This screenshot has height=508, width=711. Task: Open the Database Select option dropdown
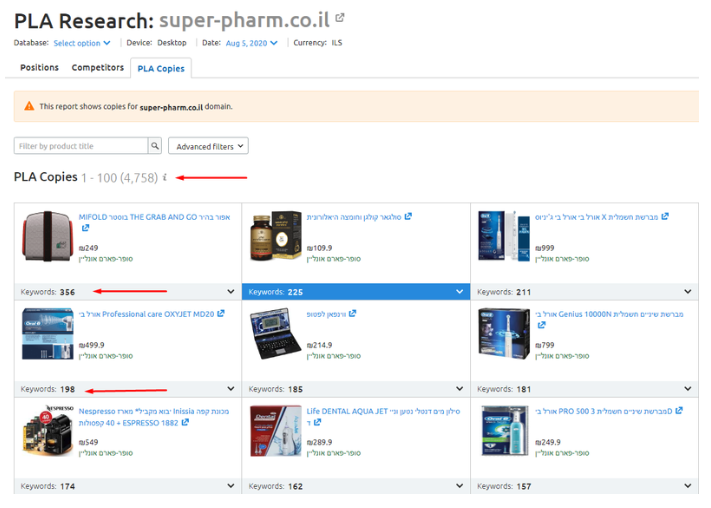click(82, 43)
